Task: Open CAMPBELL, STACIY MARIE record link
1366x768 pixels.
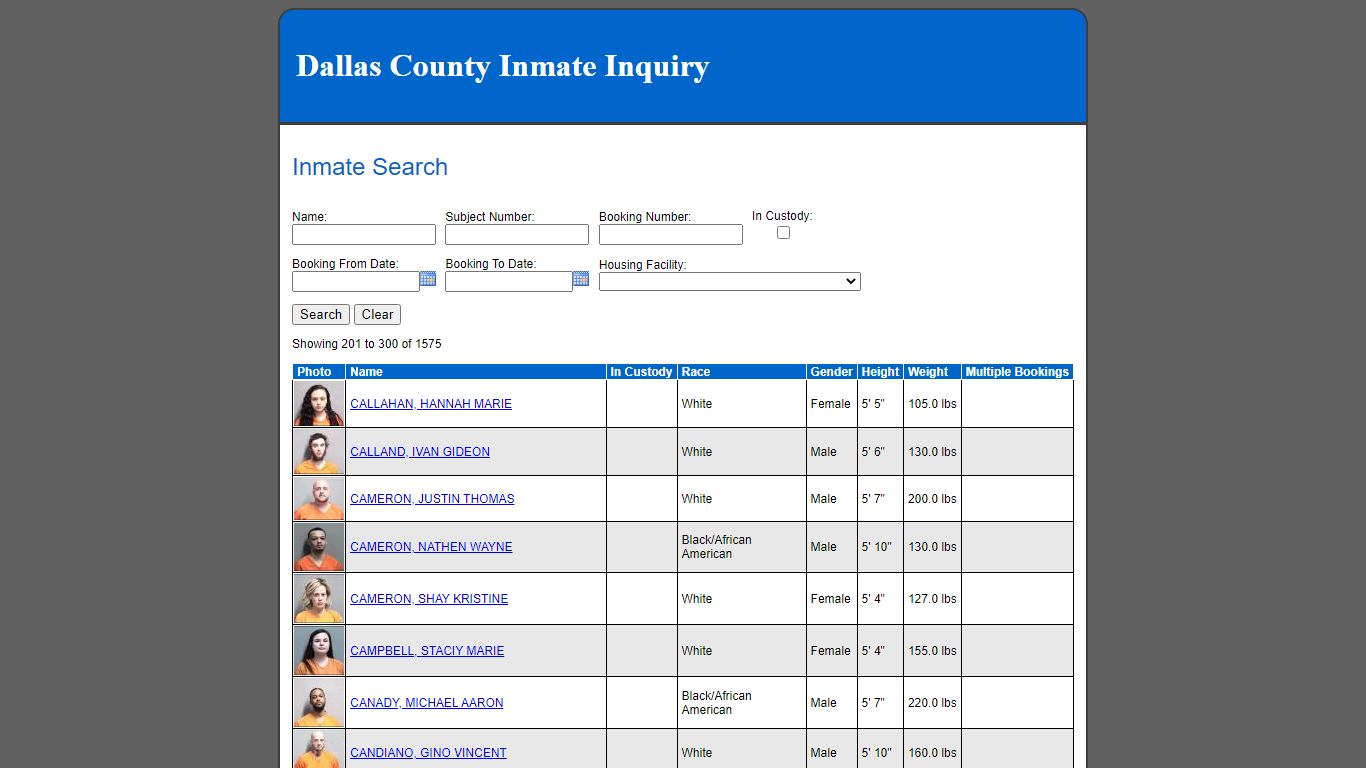Action: tap(427, 651)
